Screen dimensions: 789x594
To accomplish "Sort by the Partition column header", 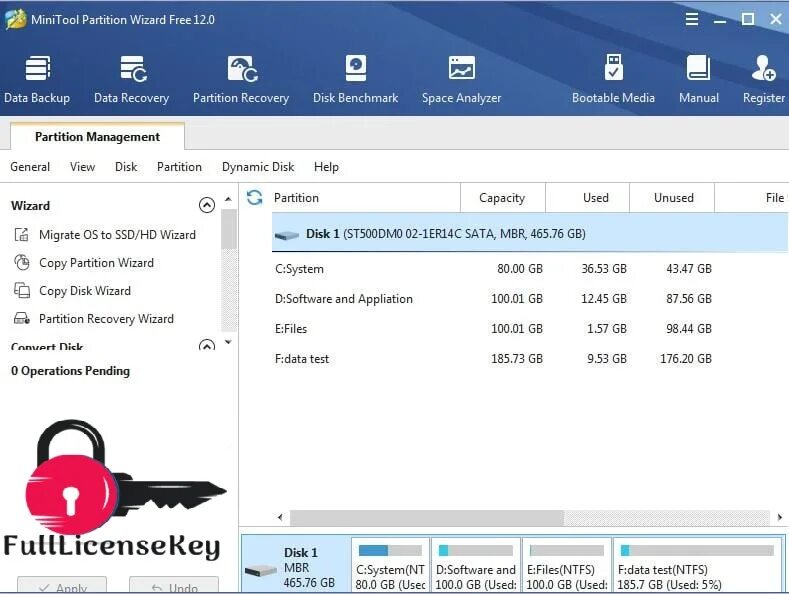I will tap(366, 198).
